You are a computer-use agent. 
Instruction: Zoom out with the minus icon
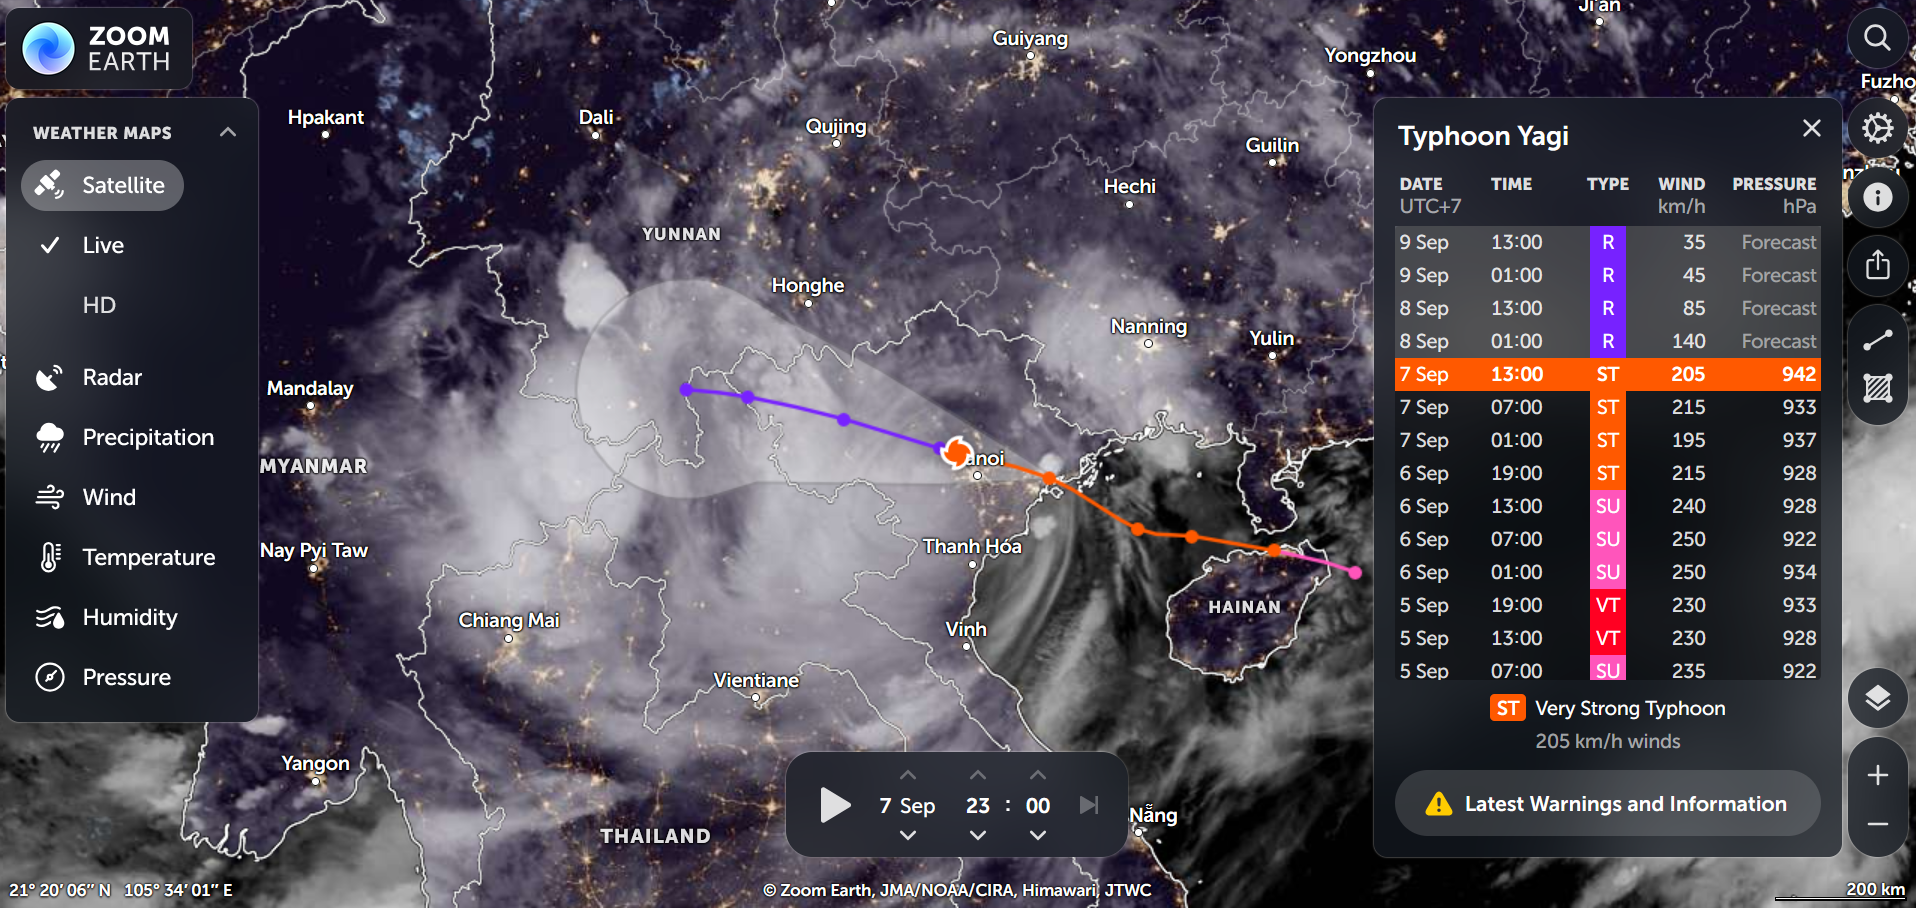click(x=1877, y=824)
